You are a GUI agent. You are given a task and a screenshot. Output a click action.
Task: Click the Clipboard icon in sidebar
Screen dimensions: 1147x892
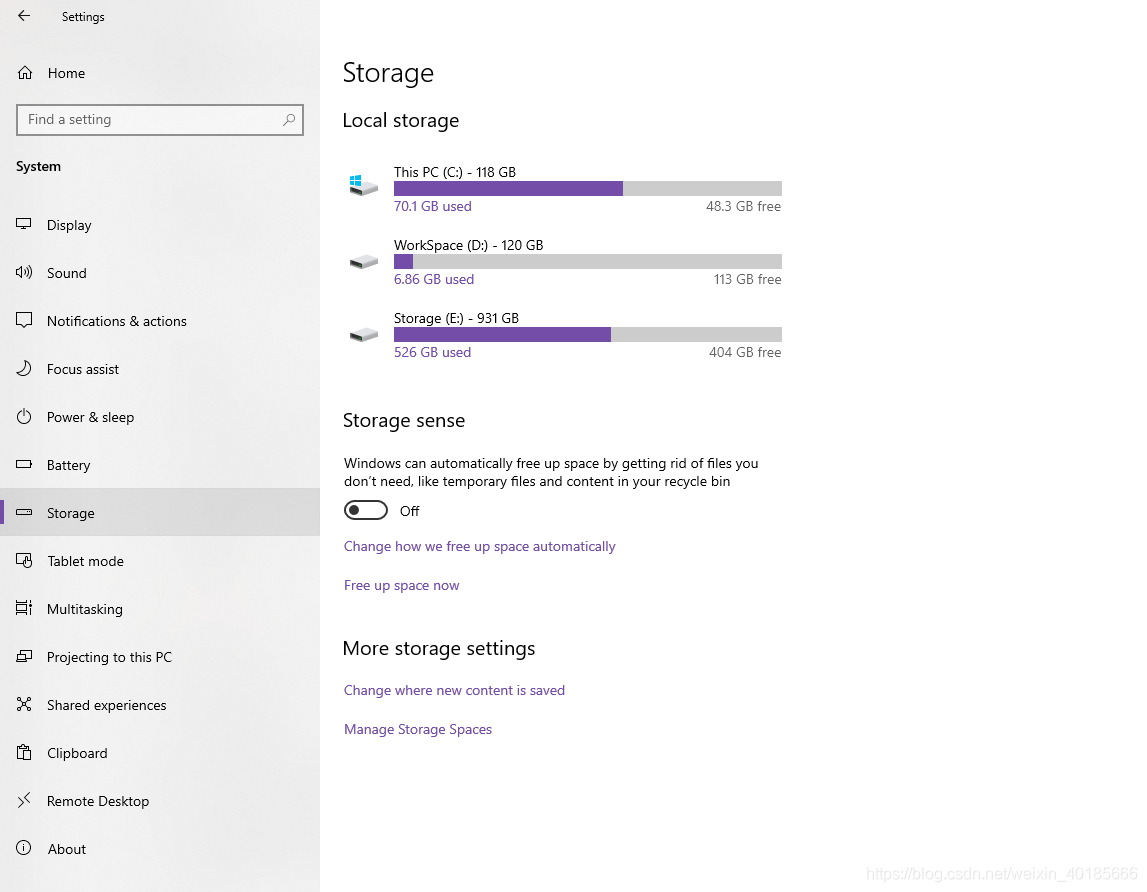click(24, 752)
